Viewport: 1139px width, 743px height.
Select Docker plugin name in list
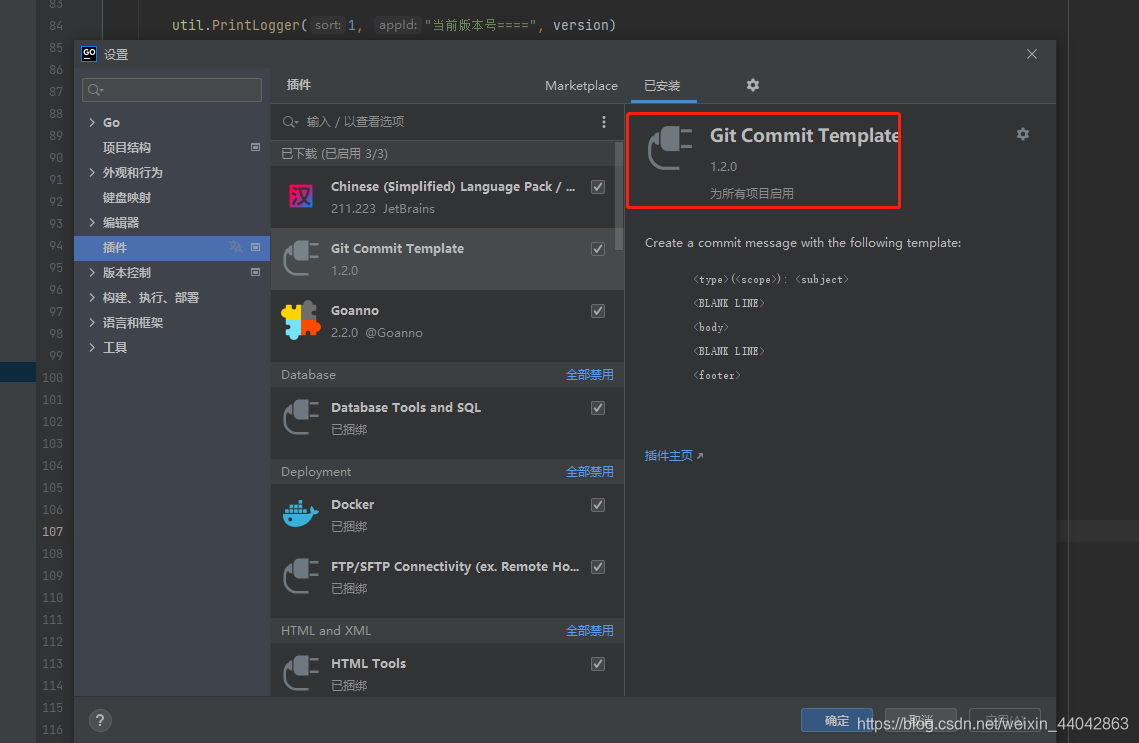click(x=352, y=505)
